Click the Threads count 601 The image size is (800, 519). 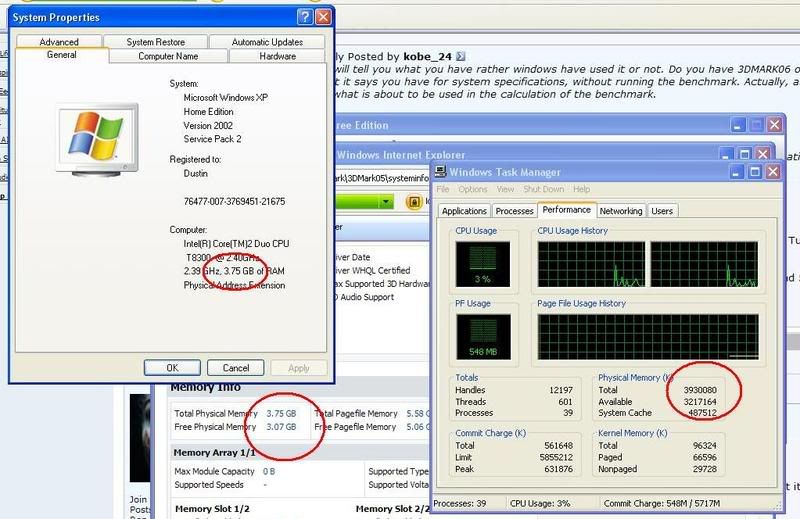565,402
